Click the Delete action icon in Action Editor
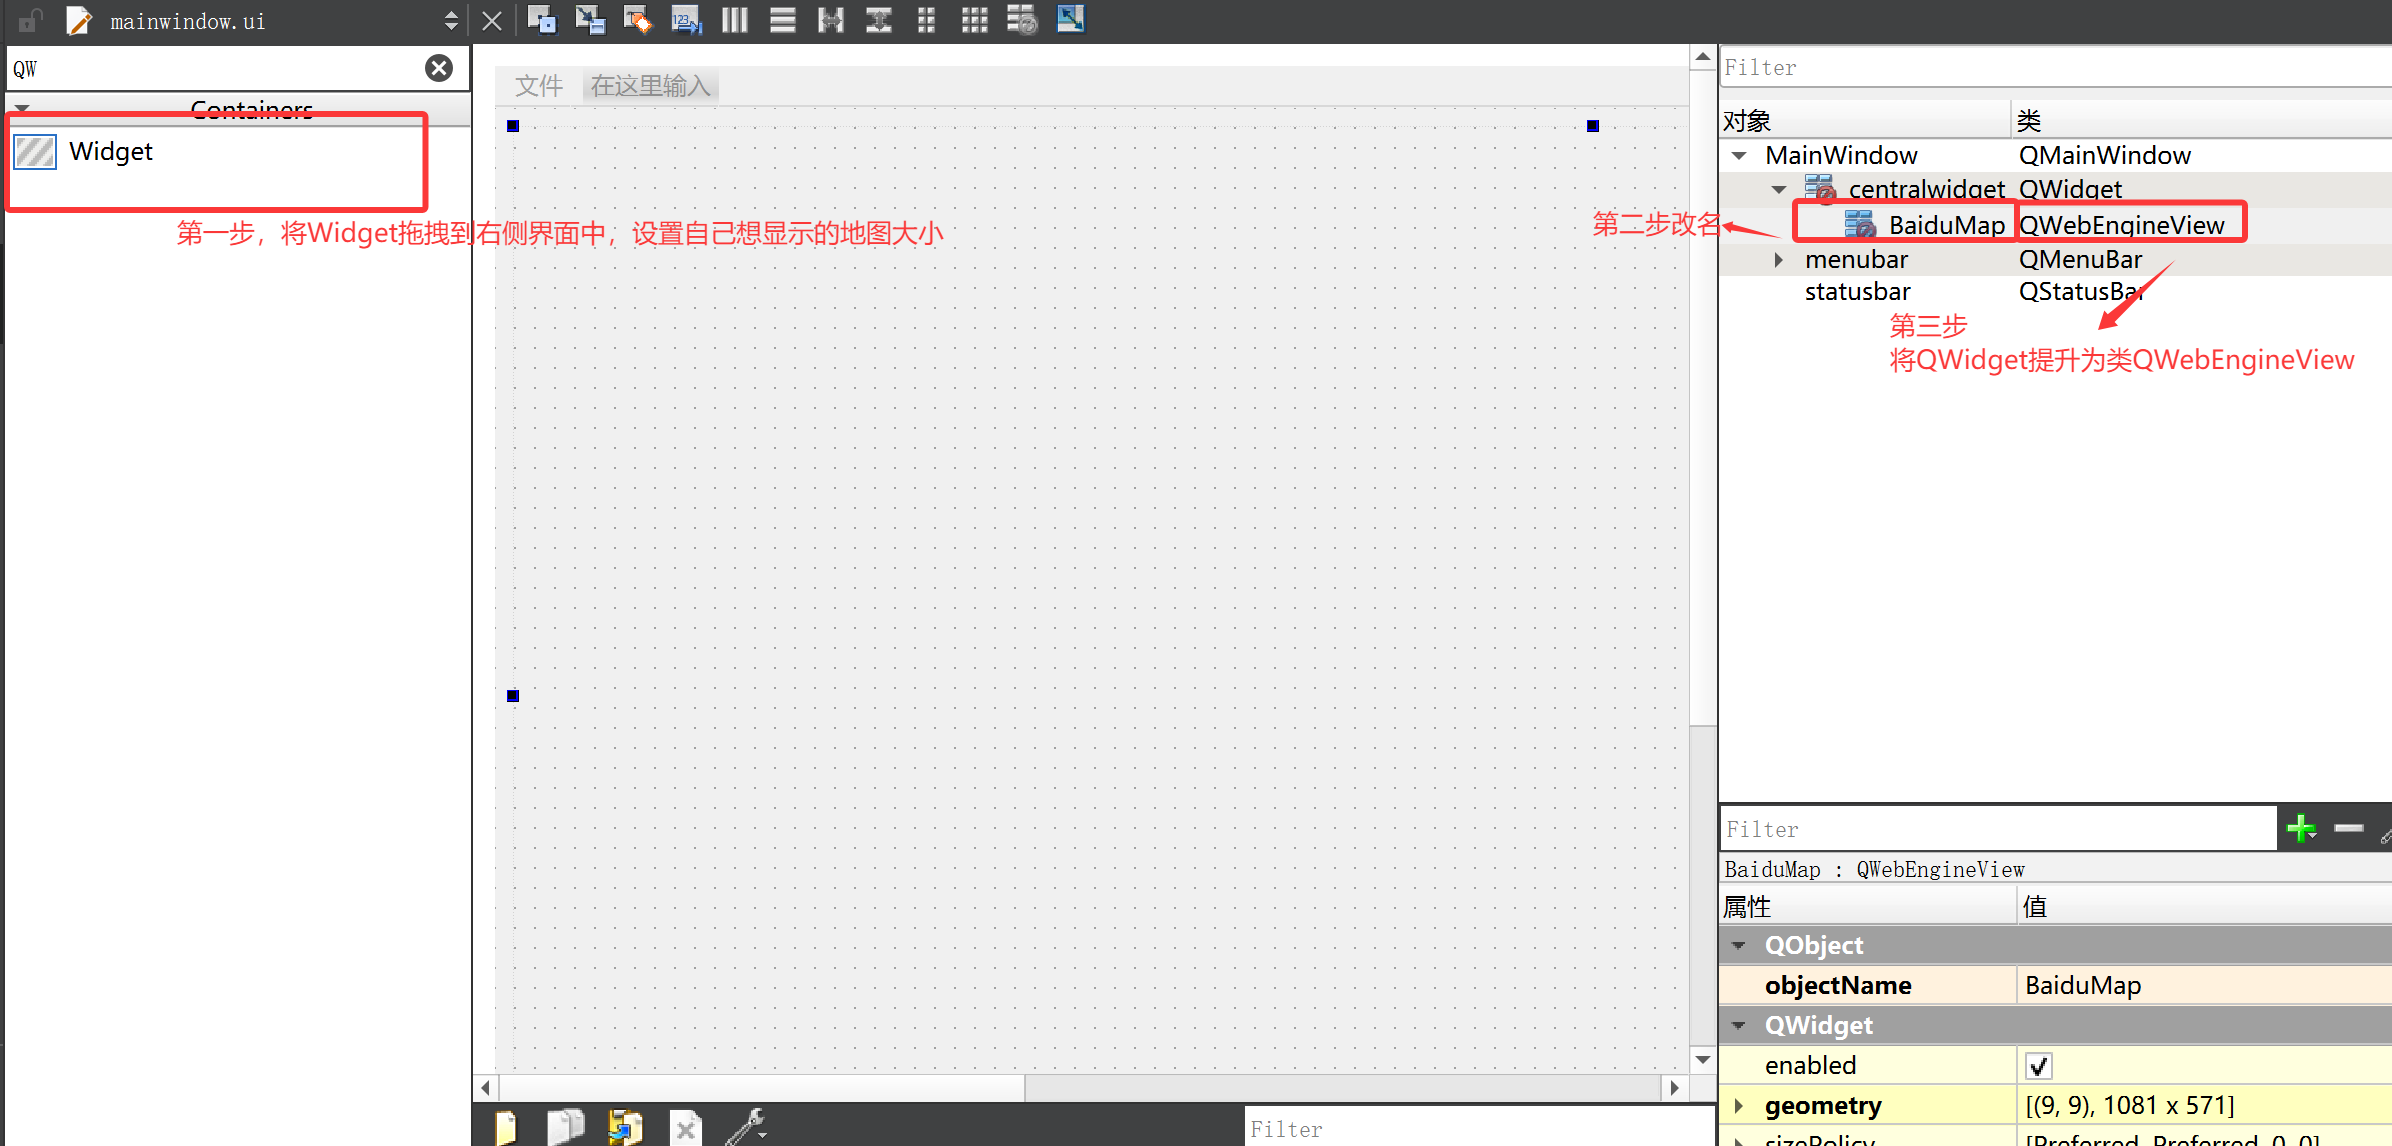2392x1146 pixels. (685, 1128)
